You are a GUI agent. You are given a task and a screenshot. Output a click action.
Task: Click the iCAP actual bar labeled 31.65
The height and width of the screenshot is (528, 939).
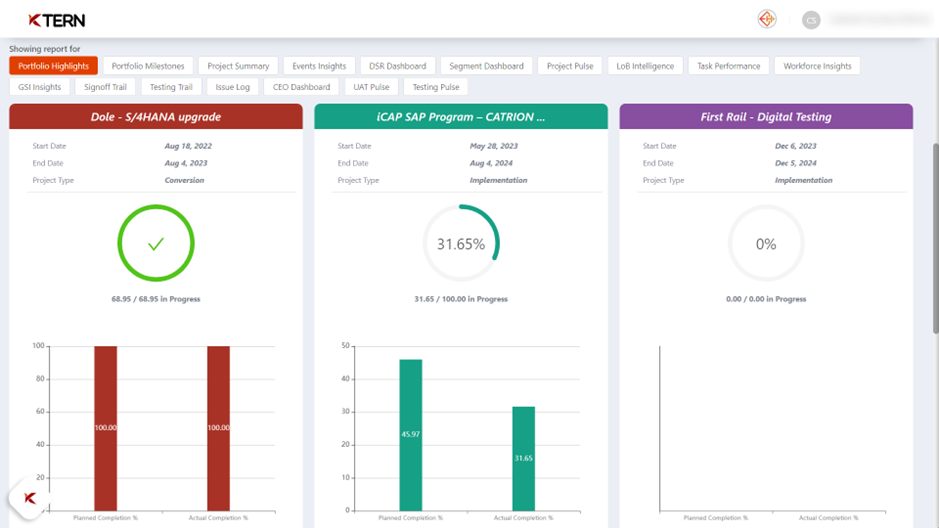click(523, 459)
